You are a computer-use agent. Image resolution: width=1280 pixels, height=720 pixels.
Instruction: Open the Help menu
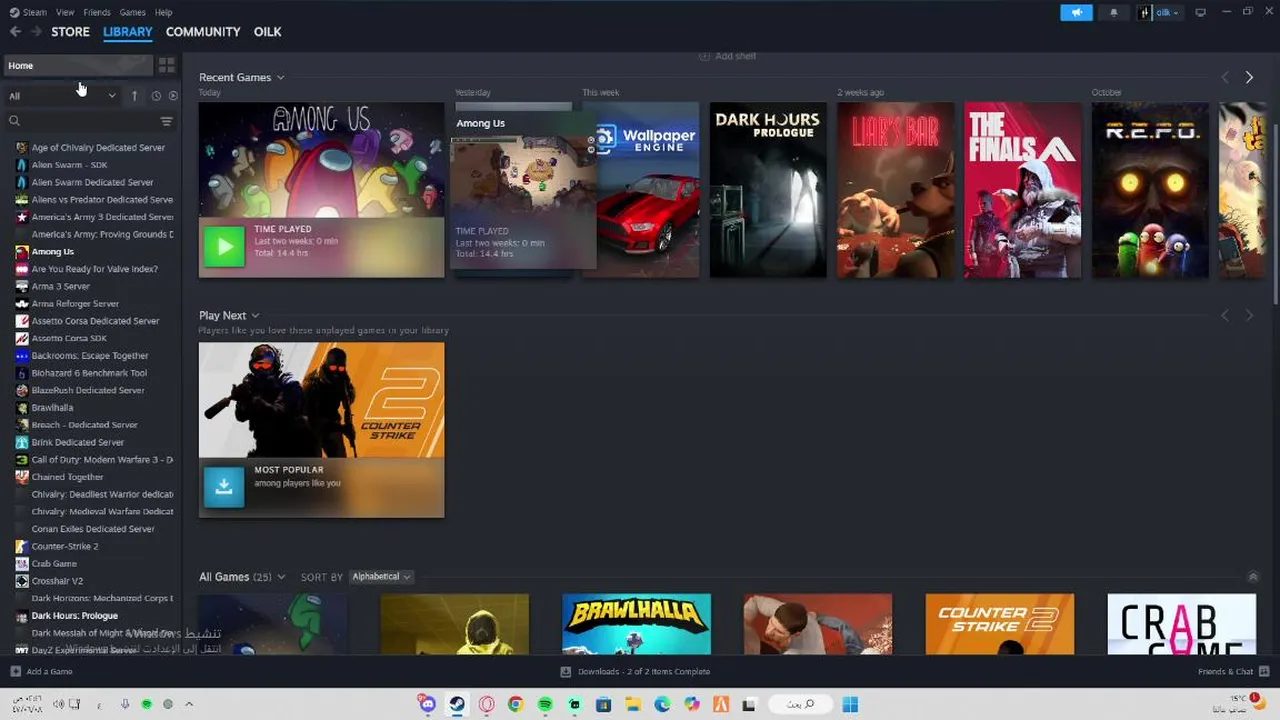pos(164,12)
